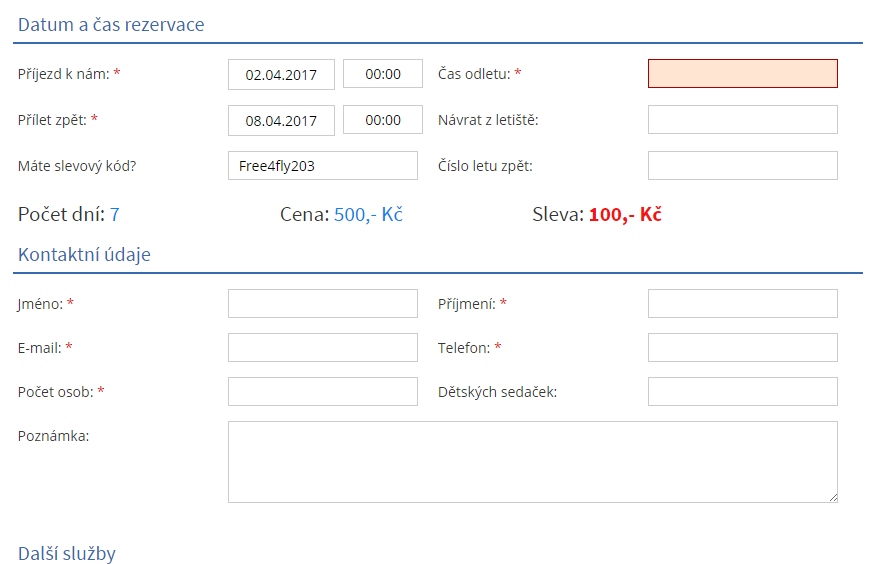Click the Počet osob input field
872x564 pixels.
(323, 392)
